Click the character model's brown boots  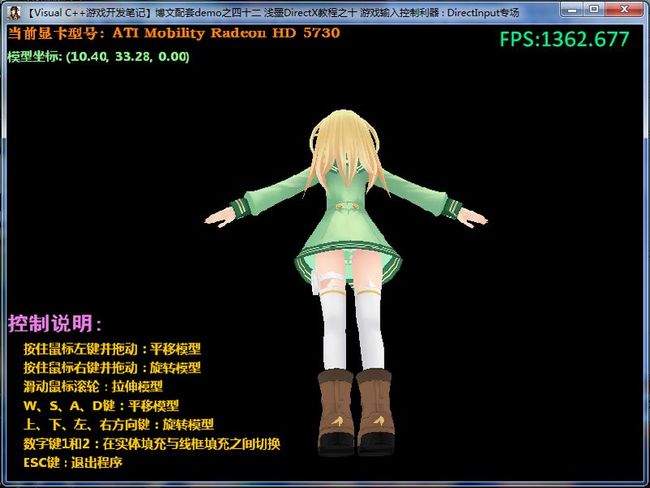click(x=356, y=412)
